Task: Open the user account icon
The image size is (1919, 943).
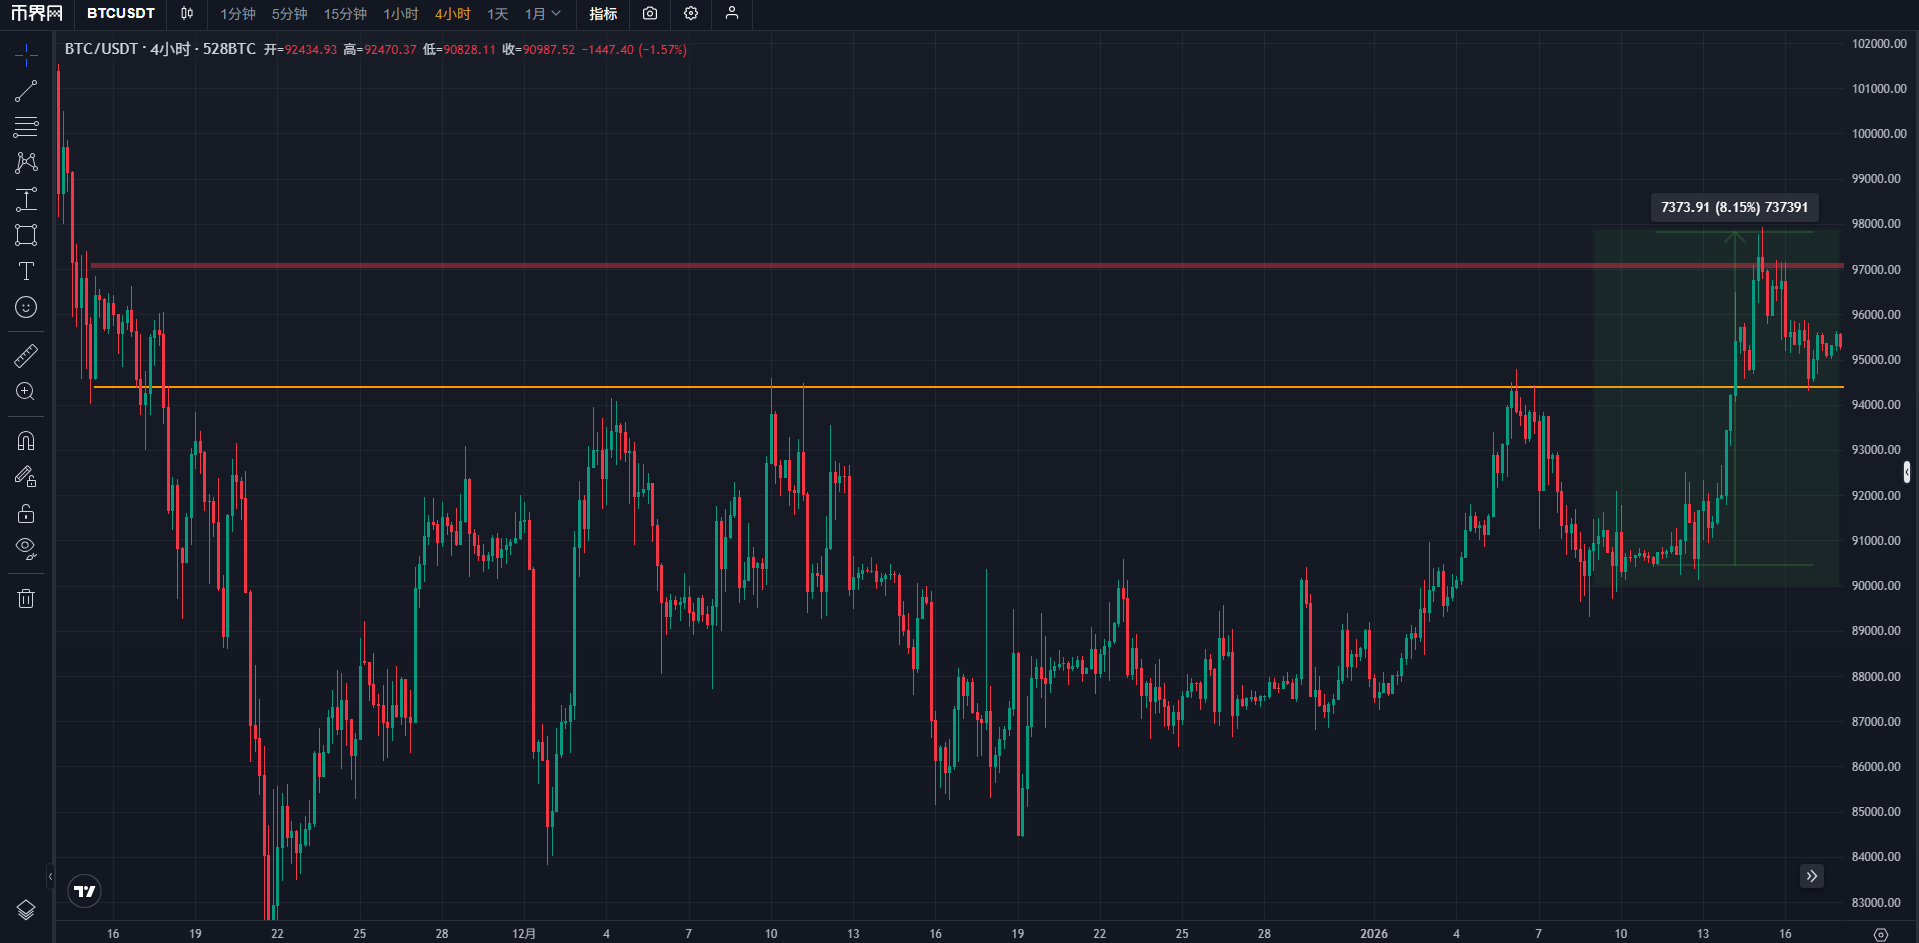Action: pyautogui.click(x=732, y=14)
